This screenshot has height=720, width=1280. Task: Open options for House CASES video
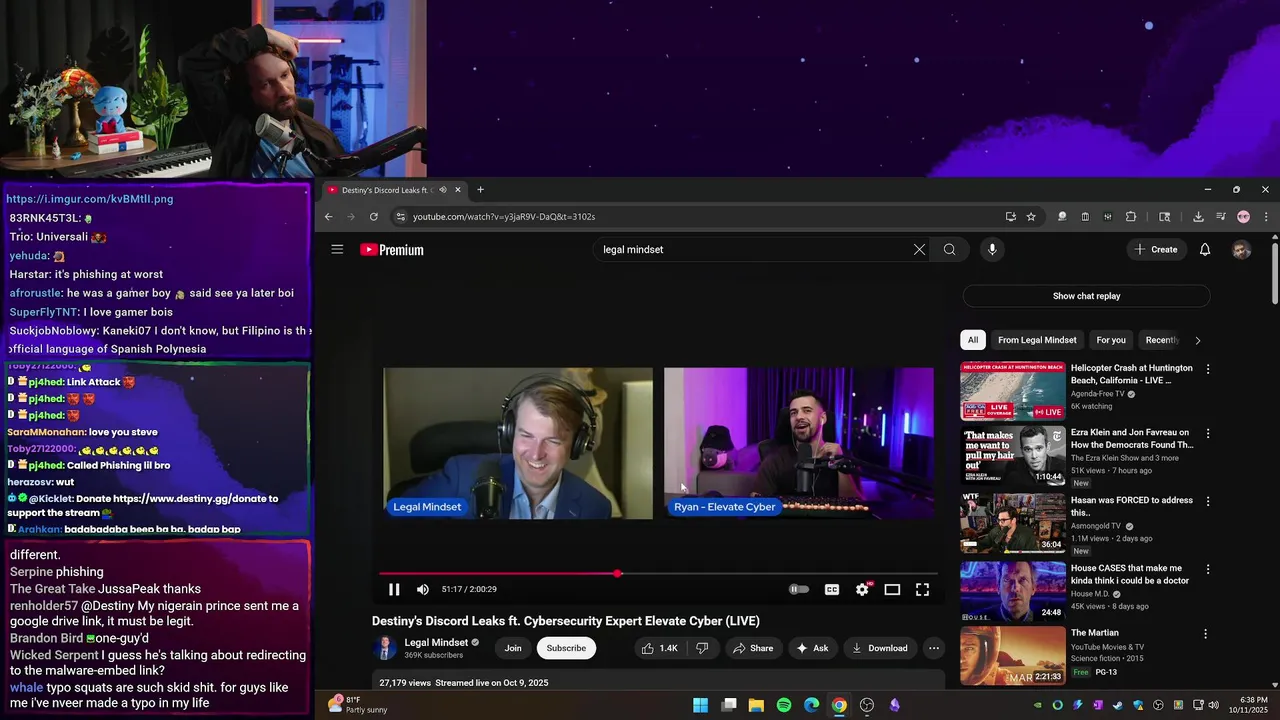(x=1207, y=569)
